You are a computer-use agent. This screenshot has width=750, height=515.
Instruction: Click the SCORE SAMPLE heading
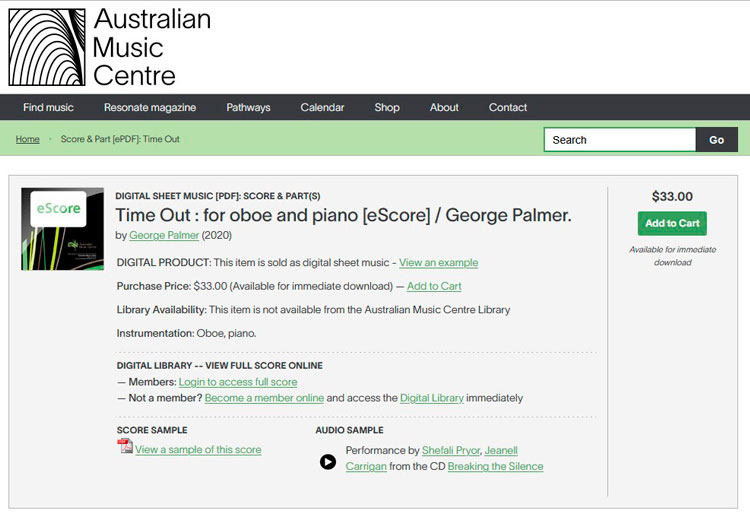tap(152, 430)
